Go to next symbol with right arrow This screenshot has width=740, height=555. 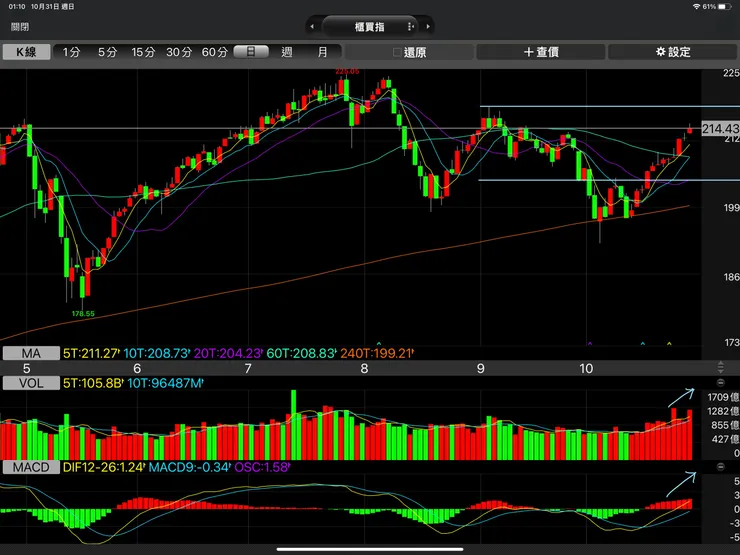[428, 26]
